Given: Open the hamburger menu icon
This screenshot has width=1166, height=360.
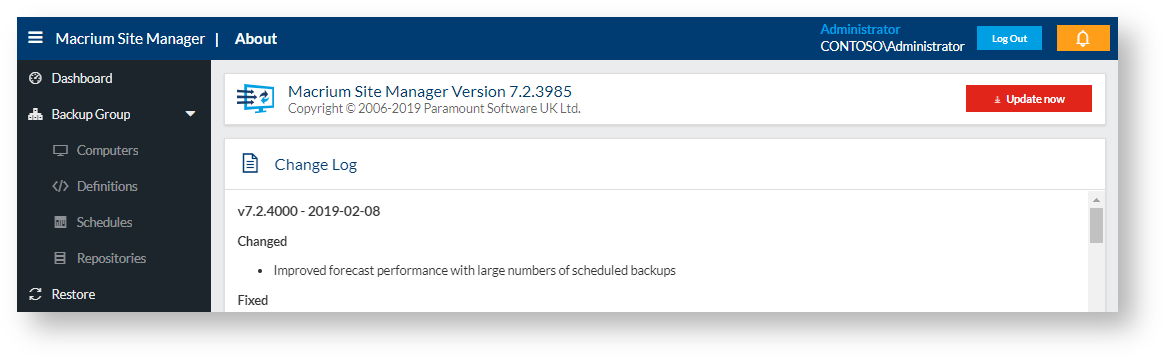Looking at the screenshot, I should [35, 38].
